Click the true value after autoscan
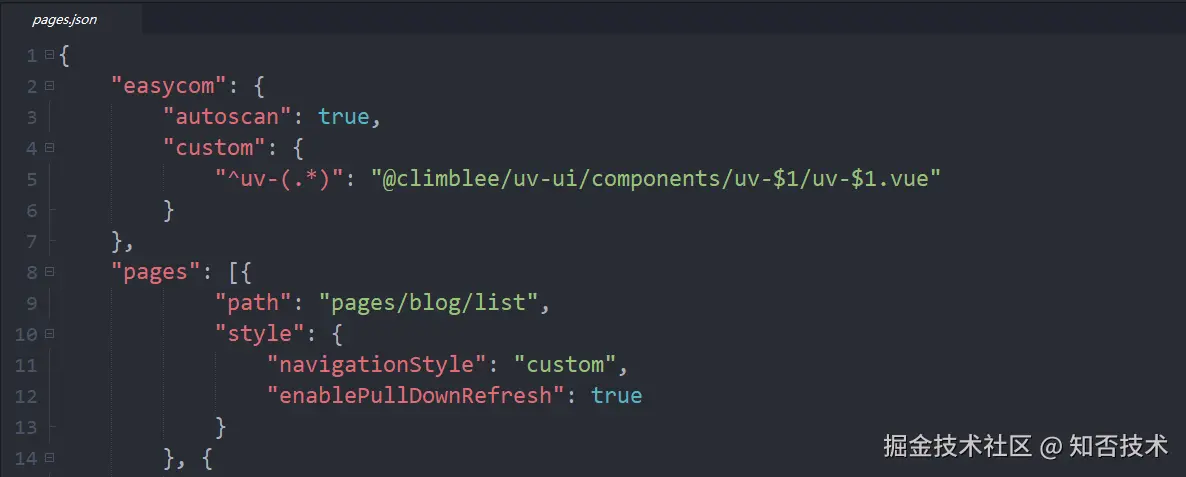This screenshot has width=1186, height=477. 343,117
